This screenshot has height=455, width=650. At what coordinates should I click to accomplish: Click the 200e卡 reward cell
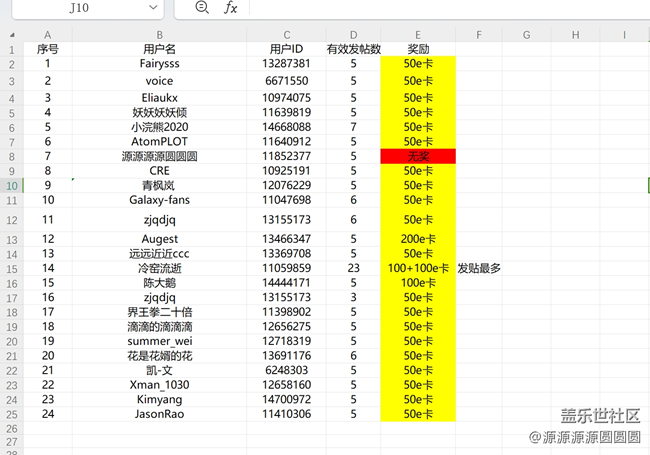[418, 239]
